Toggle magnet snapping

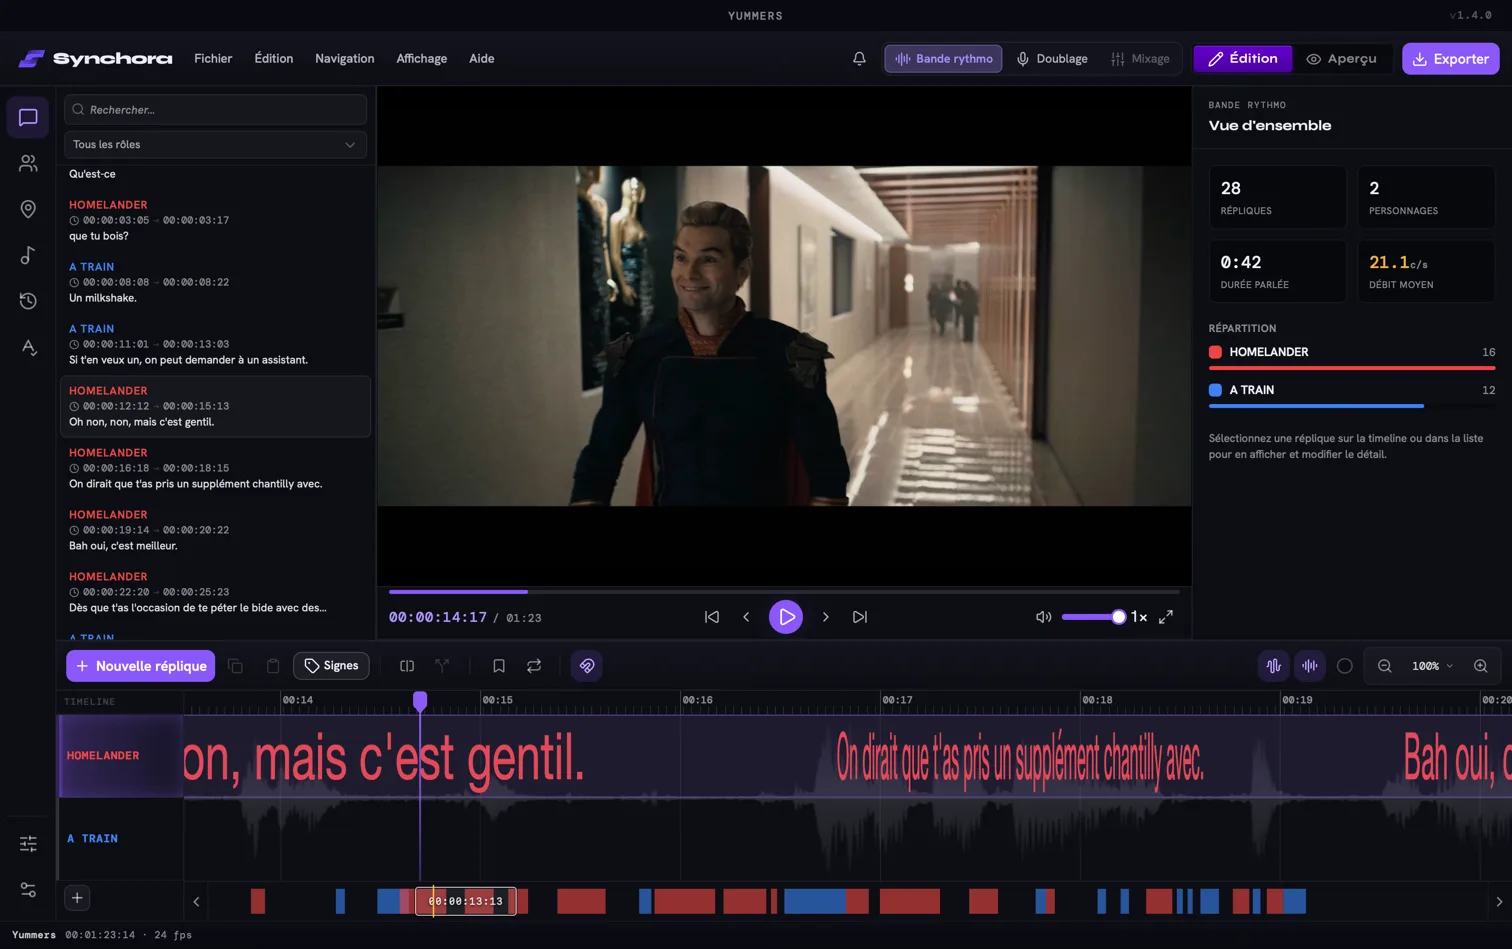pos(587,666)
